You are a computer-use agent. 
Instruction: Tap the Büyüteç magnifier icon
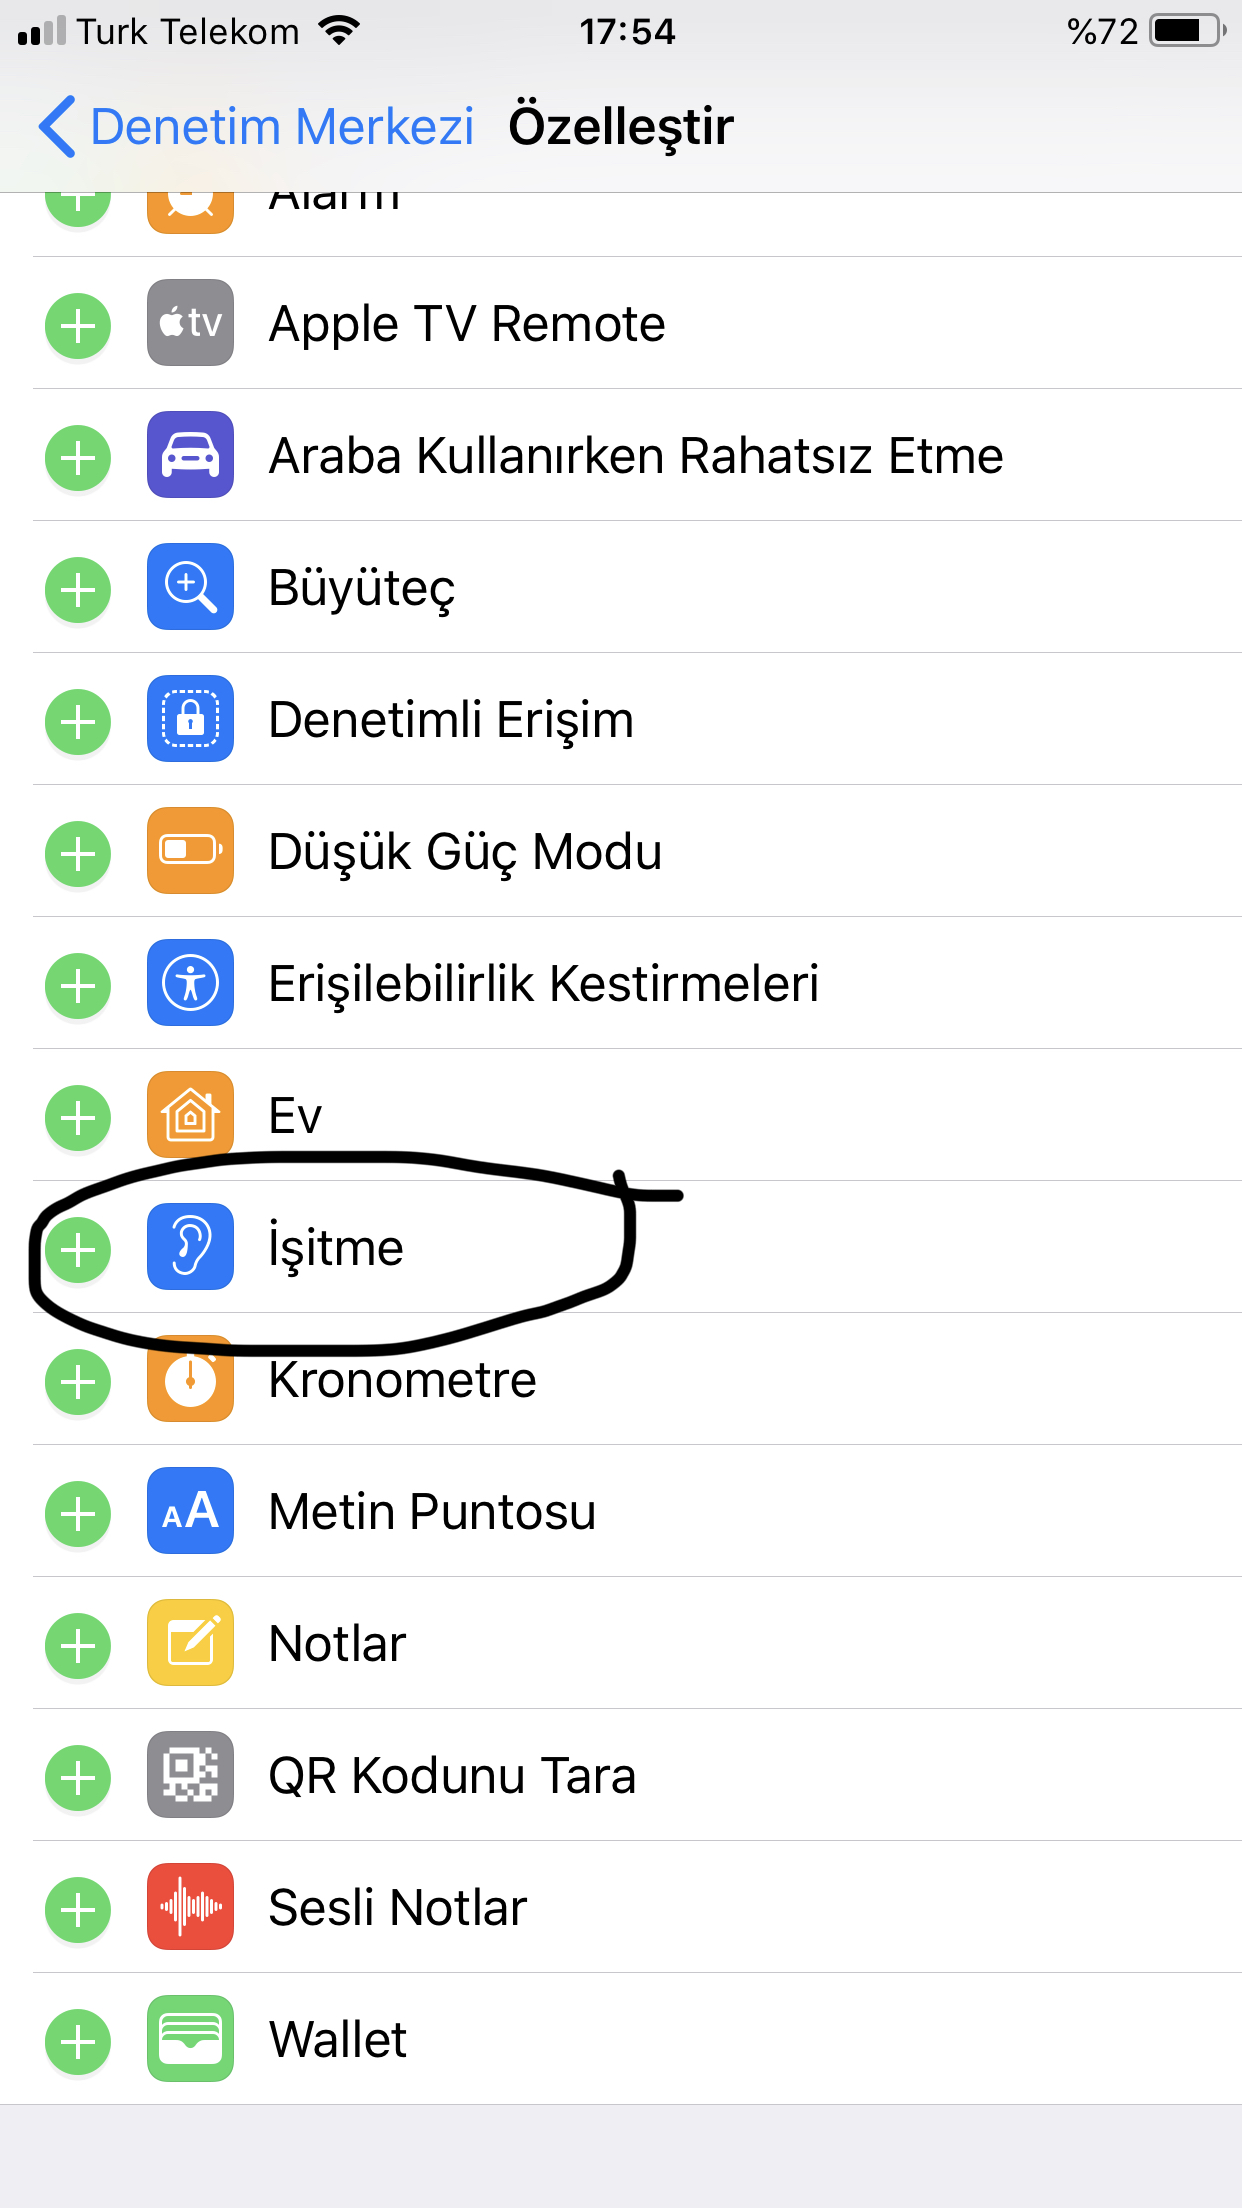point(190,587)
